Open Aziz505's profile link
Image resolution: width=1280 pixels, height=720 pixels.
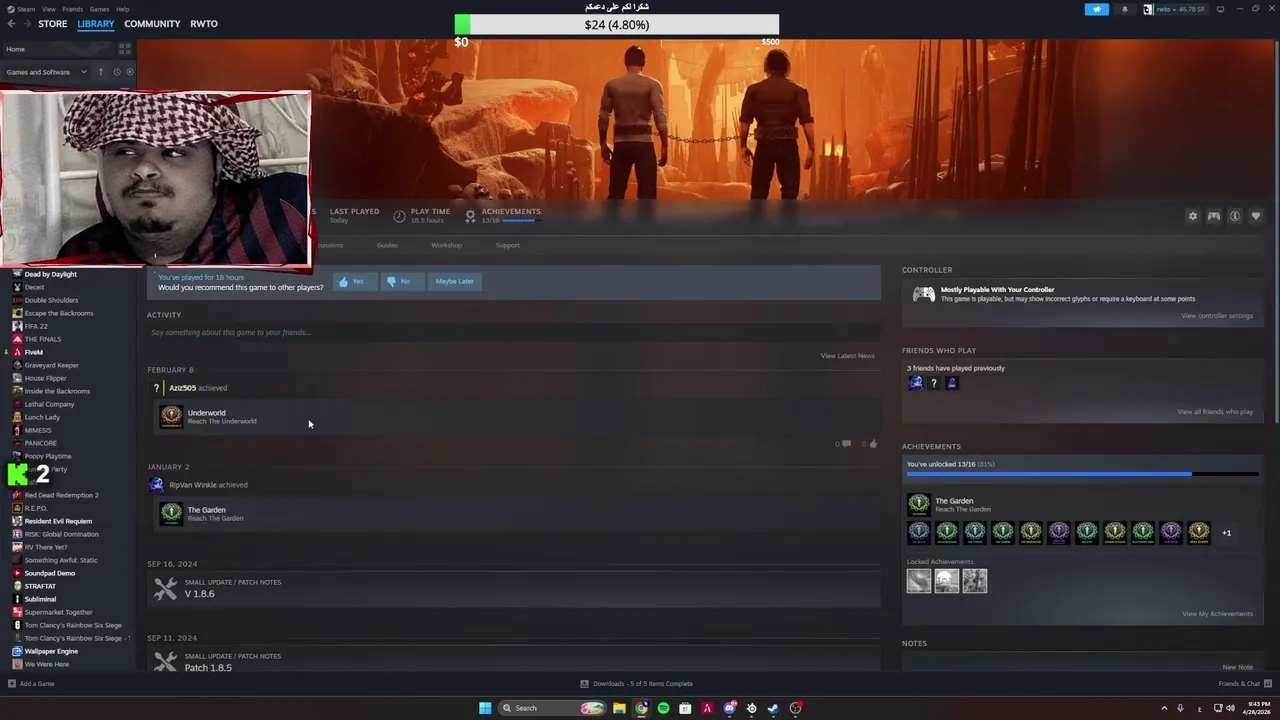click(182, 388)
